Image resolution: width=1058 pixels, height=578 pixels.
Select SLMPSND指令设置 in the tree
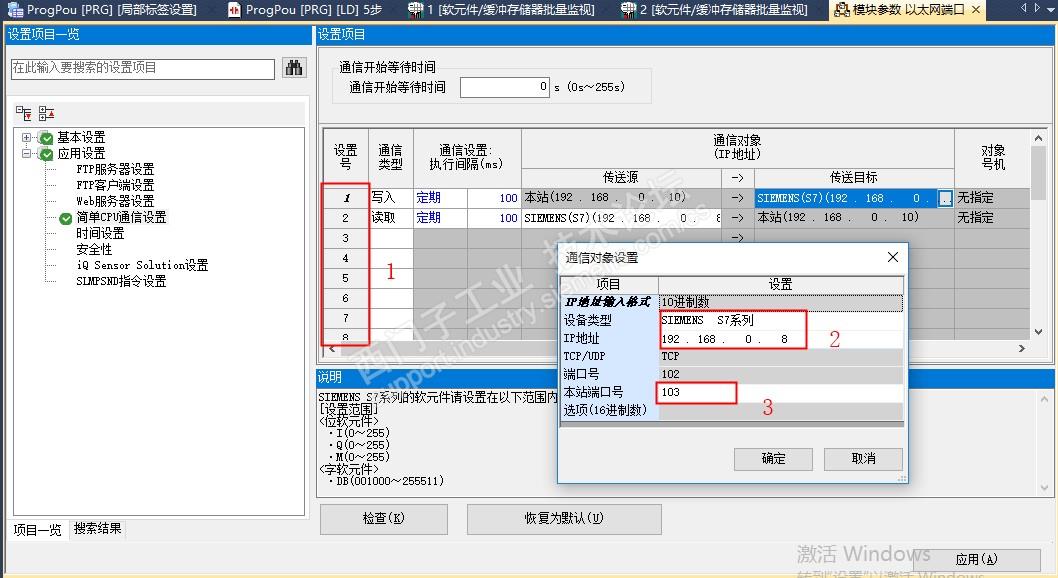click(121, 281)
